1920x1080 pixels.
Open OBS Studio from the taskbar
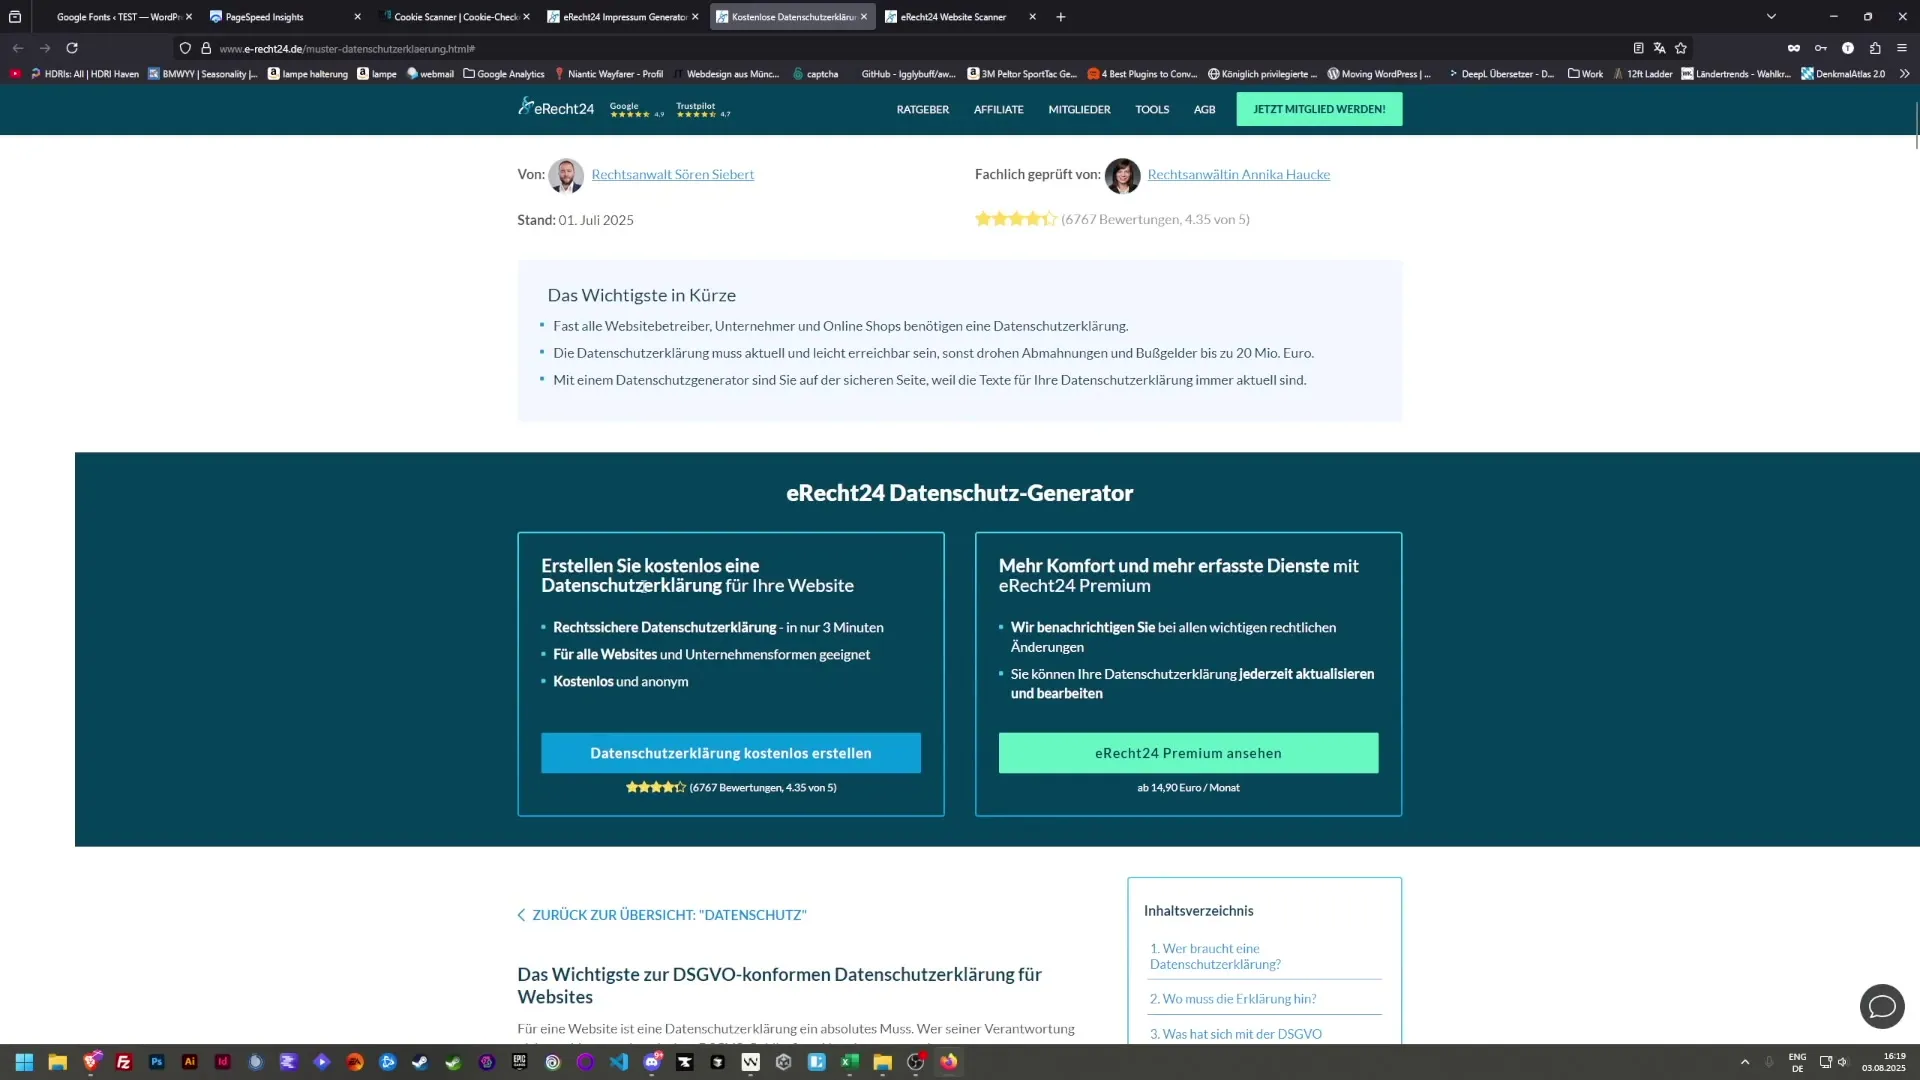tap(914, 1062)
